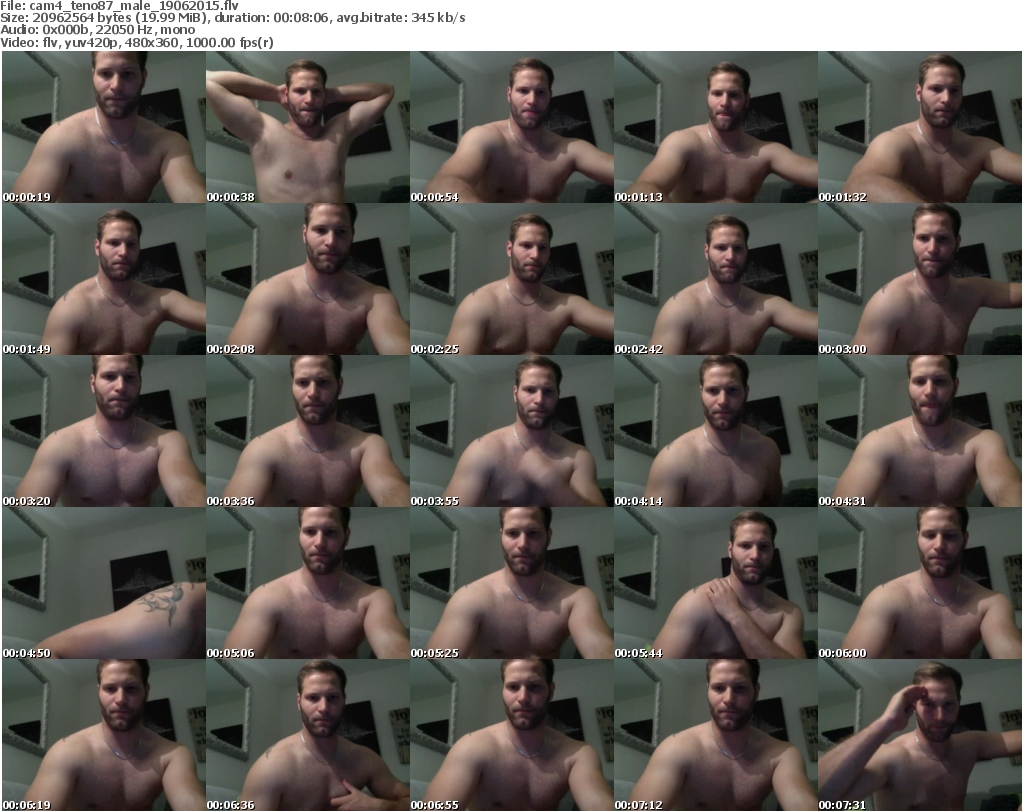Click the file name line 'cam4_teno87_male_19062015.flv'

tap(120, 6)
